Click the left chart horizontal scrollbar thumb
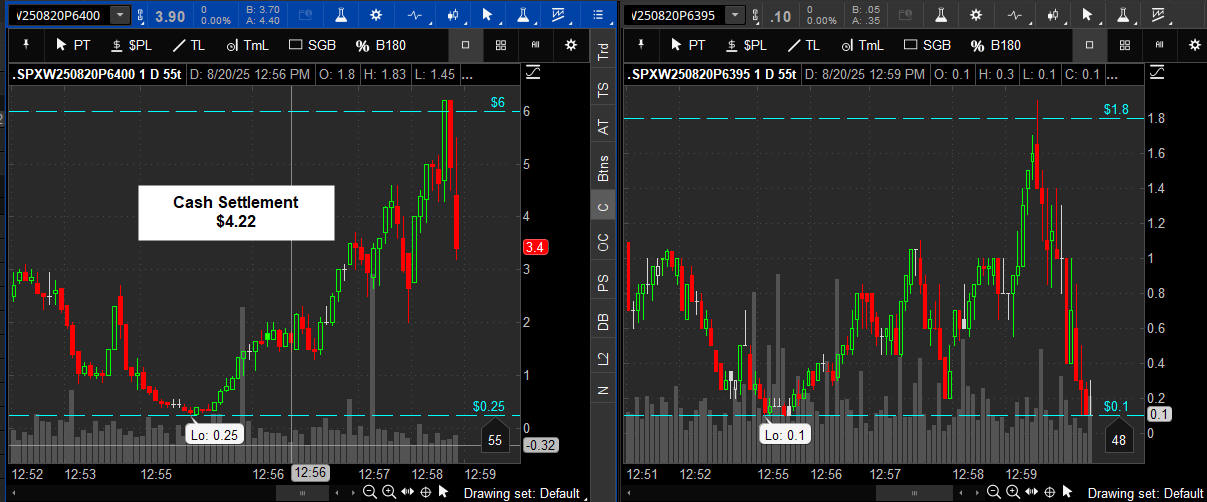The width and height of the screenshot is (1207, 502). click(x=302, y=492)
